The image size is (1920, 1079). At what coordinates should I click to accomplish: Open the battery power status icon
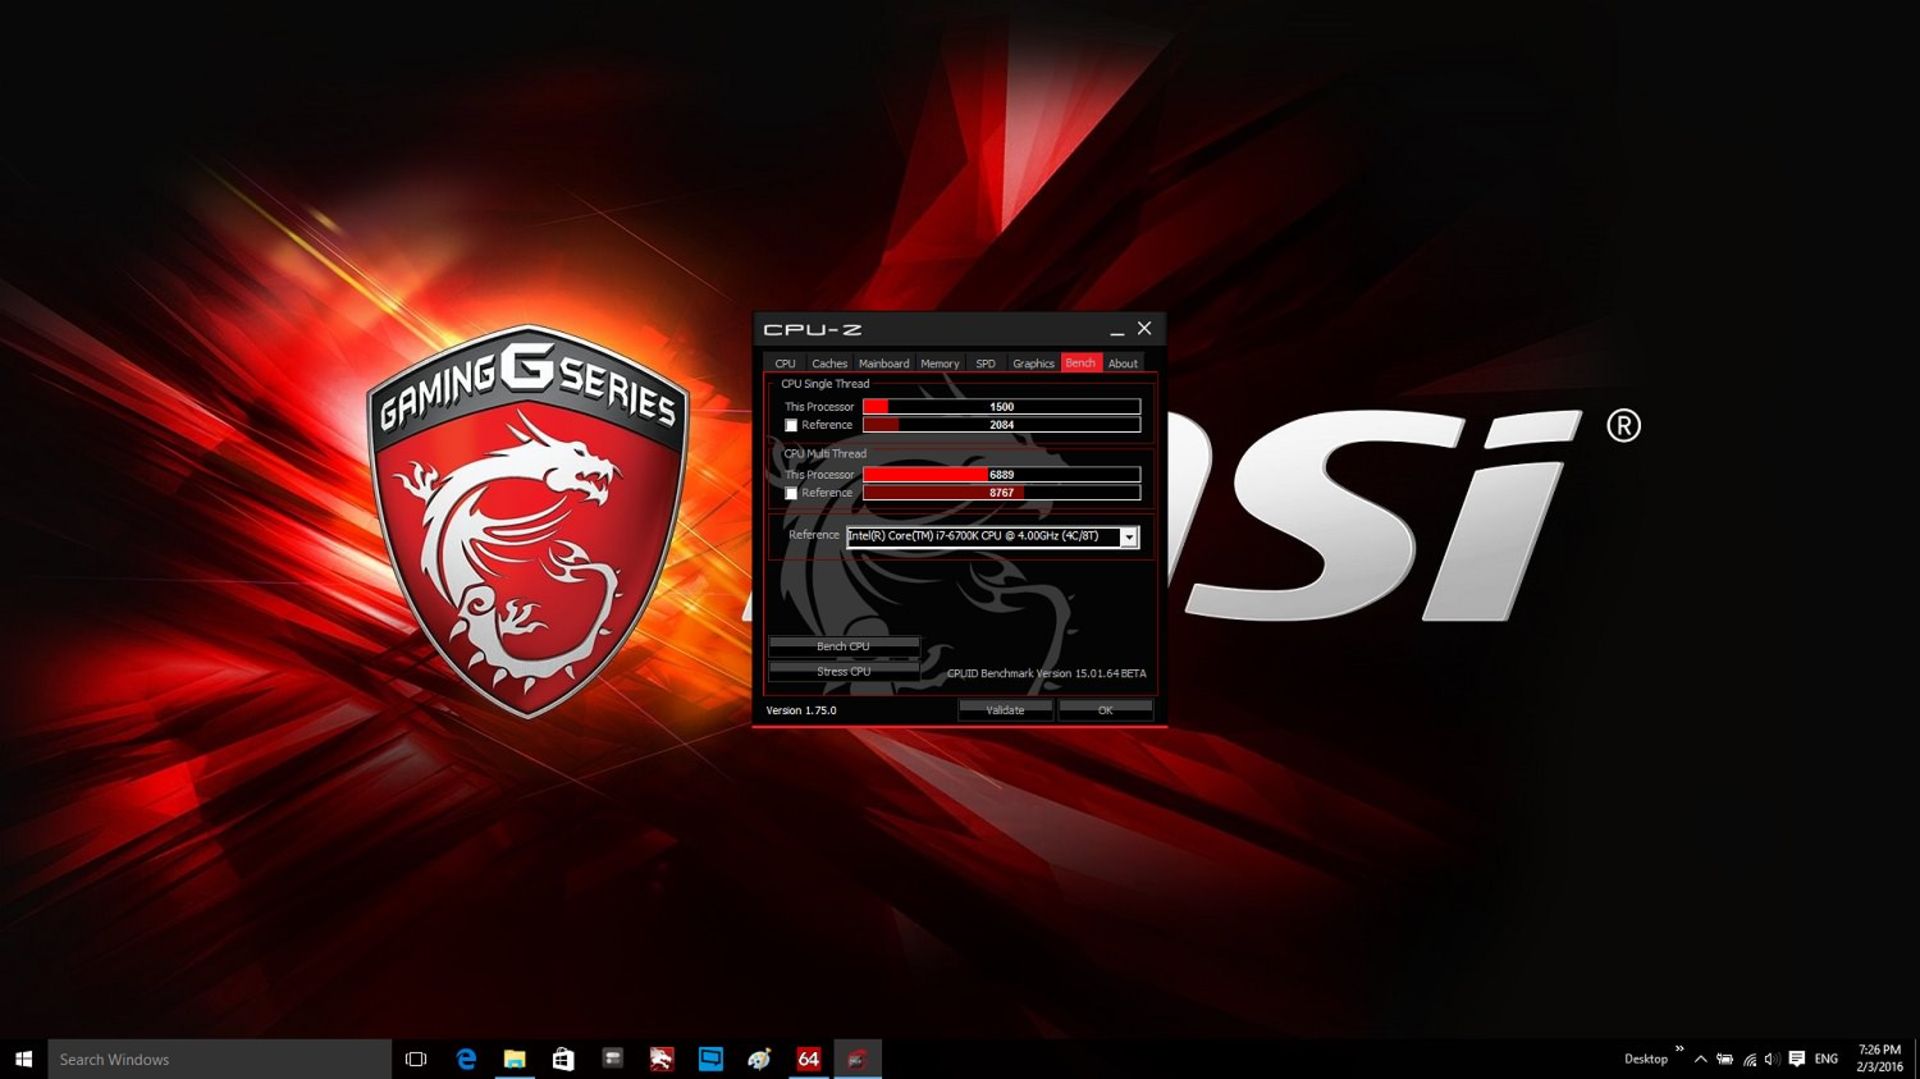[1725, 1059]
